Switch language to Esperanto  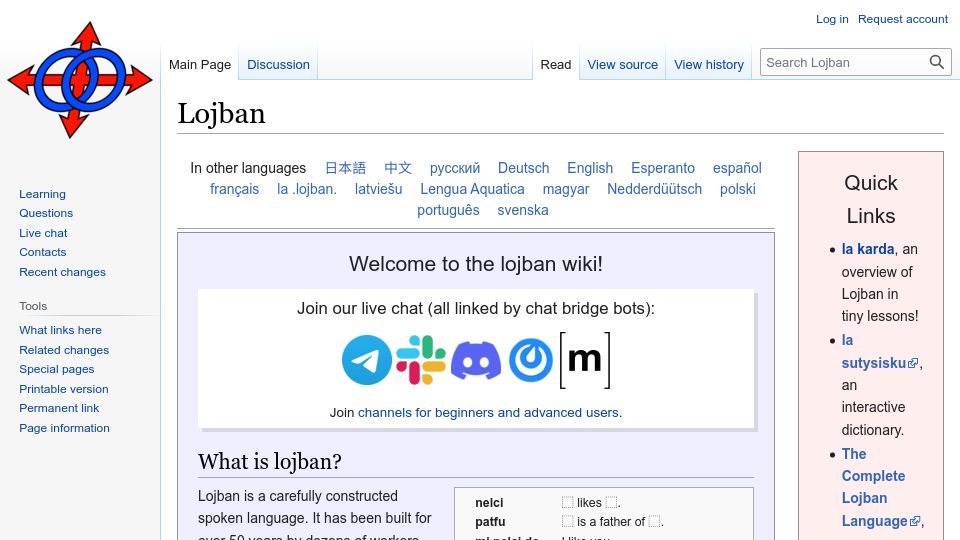pos(663,168)
